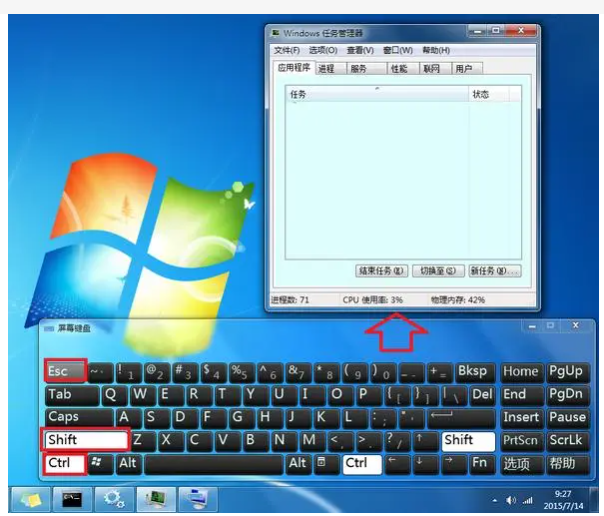Click the PrtScn key
The image size is (604, 516).
point(521,441)
